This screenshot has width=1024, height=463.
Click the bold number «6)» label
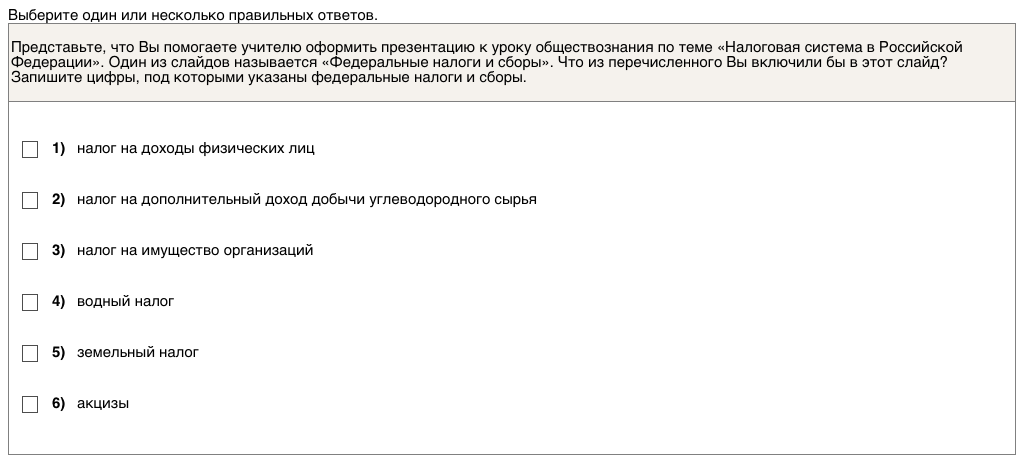58,404
